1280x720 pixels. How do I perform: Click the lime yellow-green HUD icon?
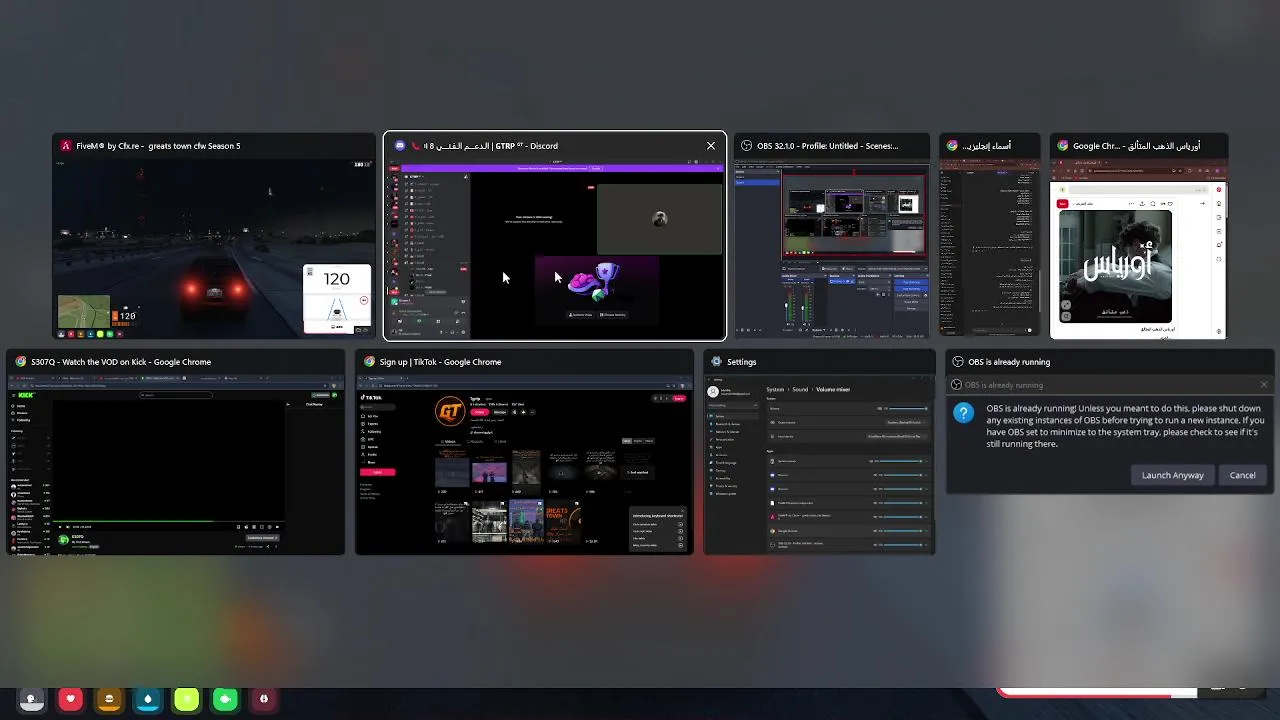pyautogui.click(x=186, y=699)
